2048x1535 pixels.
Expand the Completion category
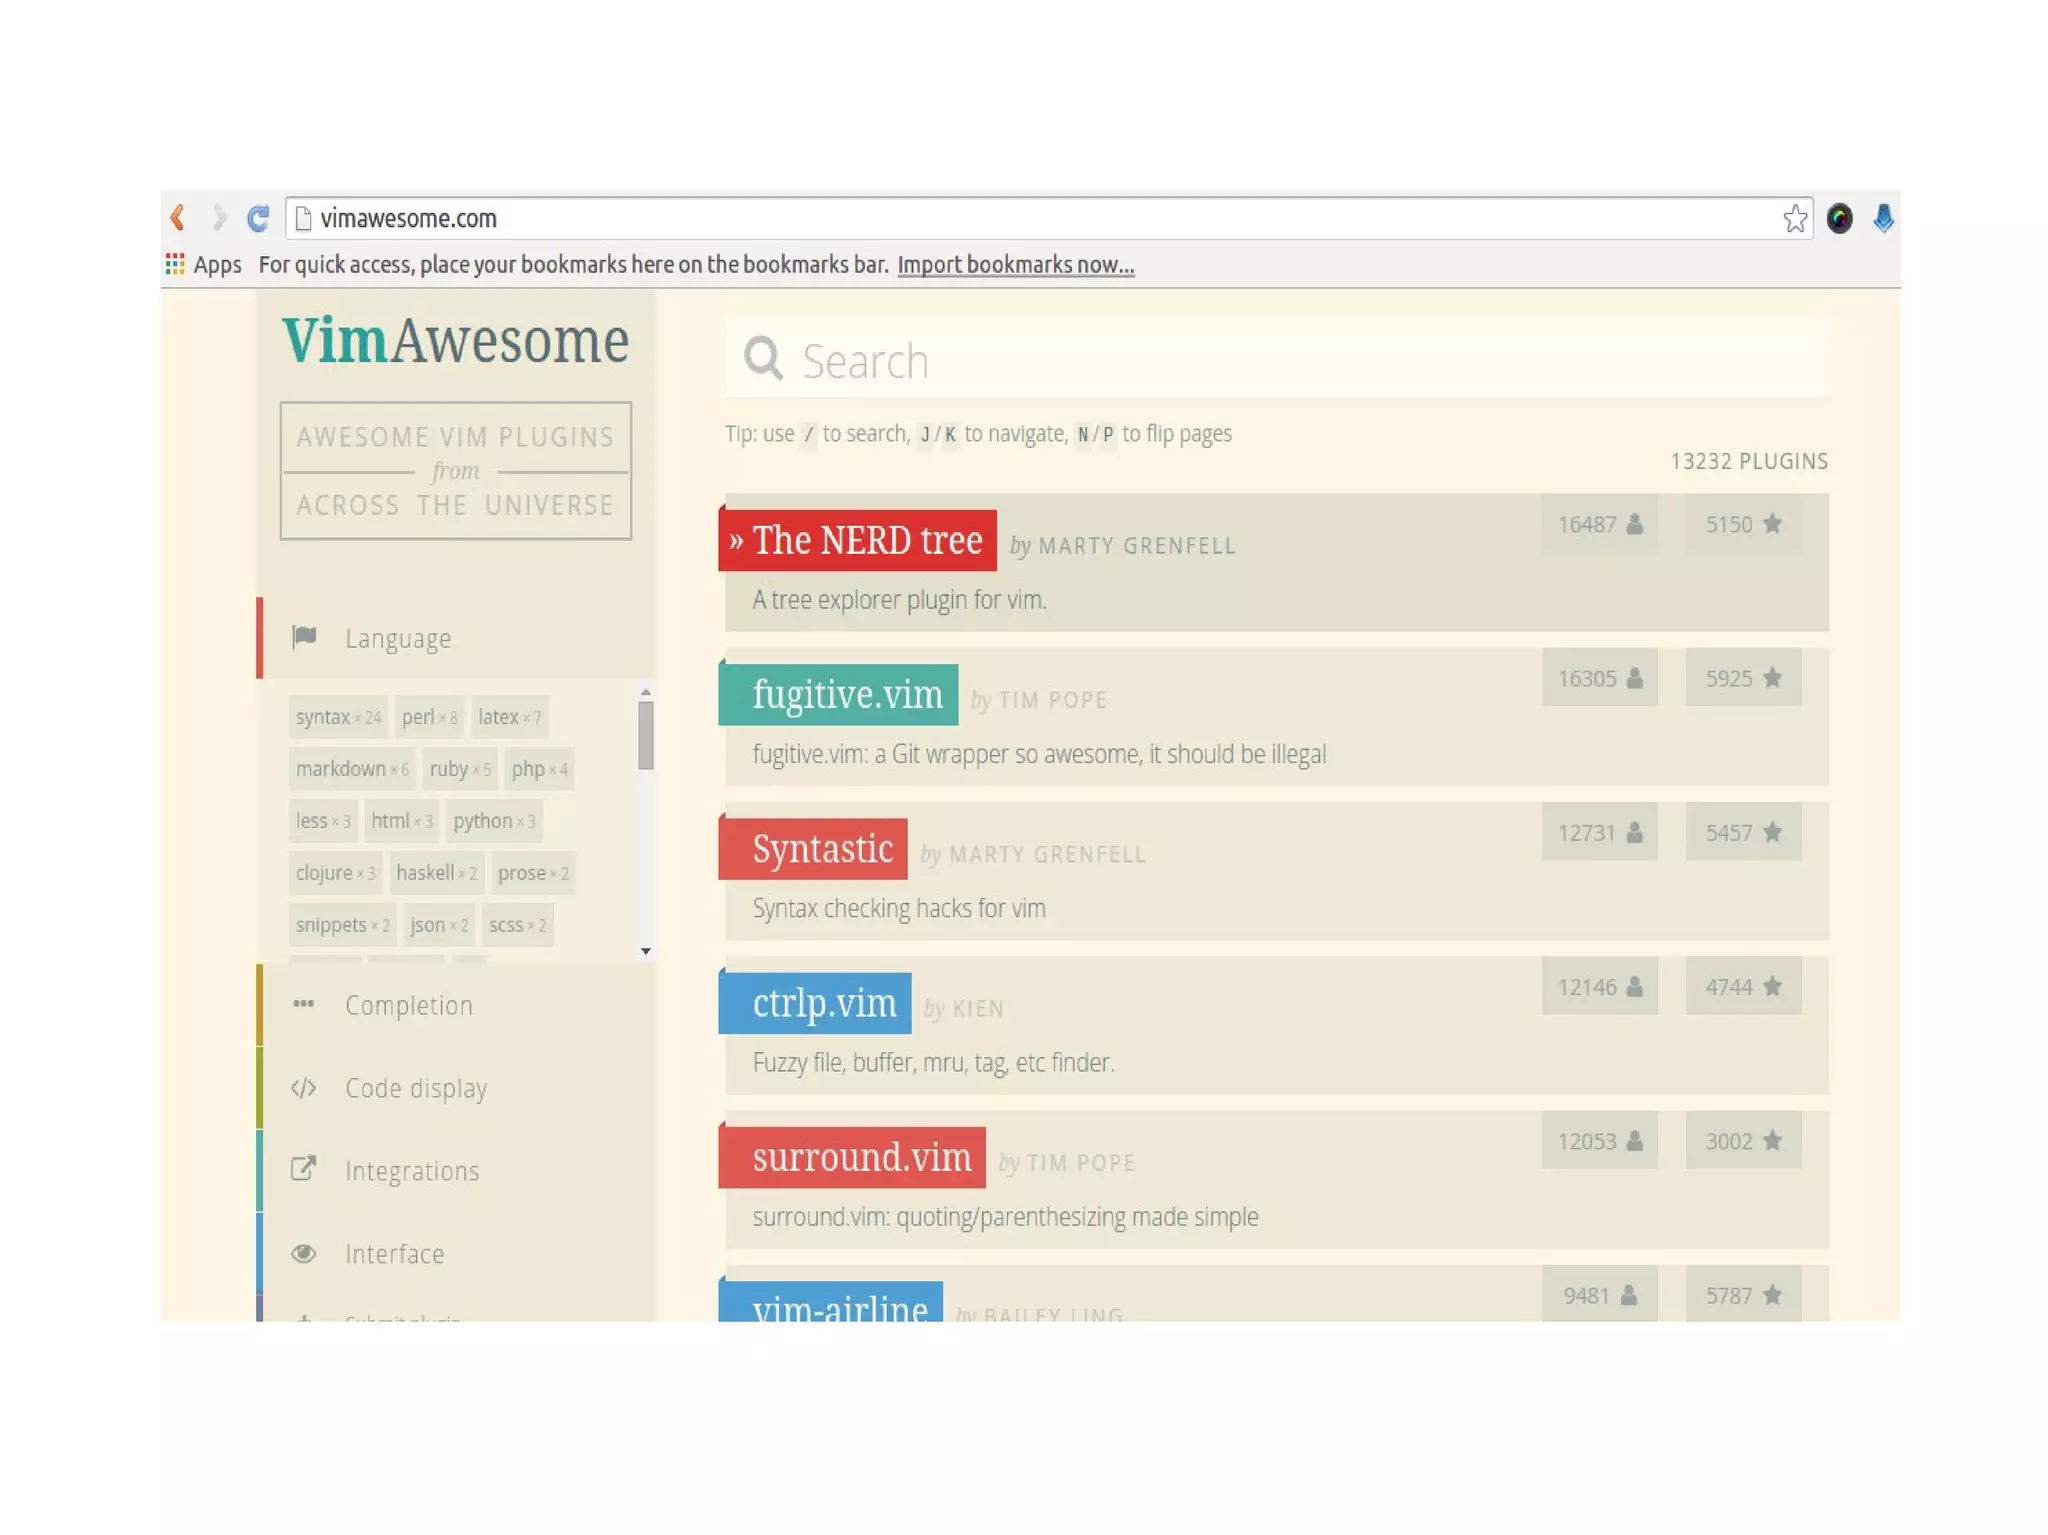pos(408,1005)
